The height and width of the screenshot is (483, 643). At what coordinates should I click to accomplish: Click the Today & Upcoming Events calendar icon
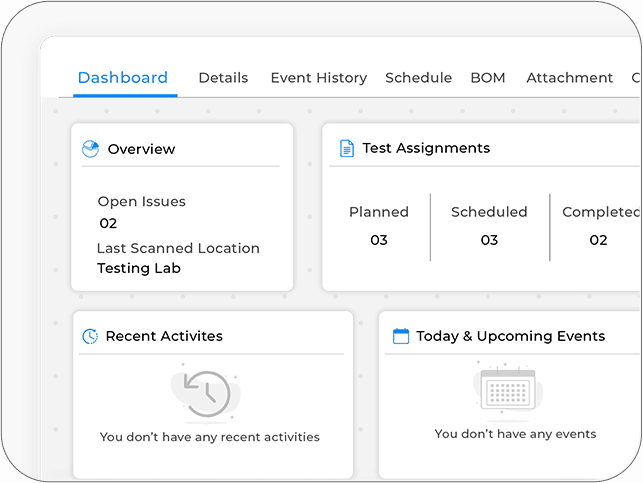(401, 337)
